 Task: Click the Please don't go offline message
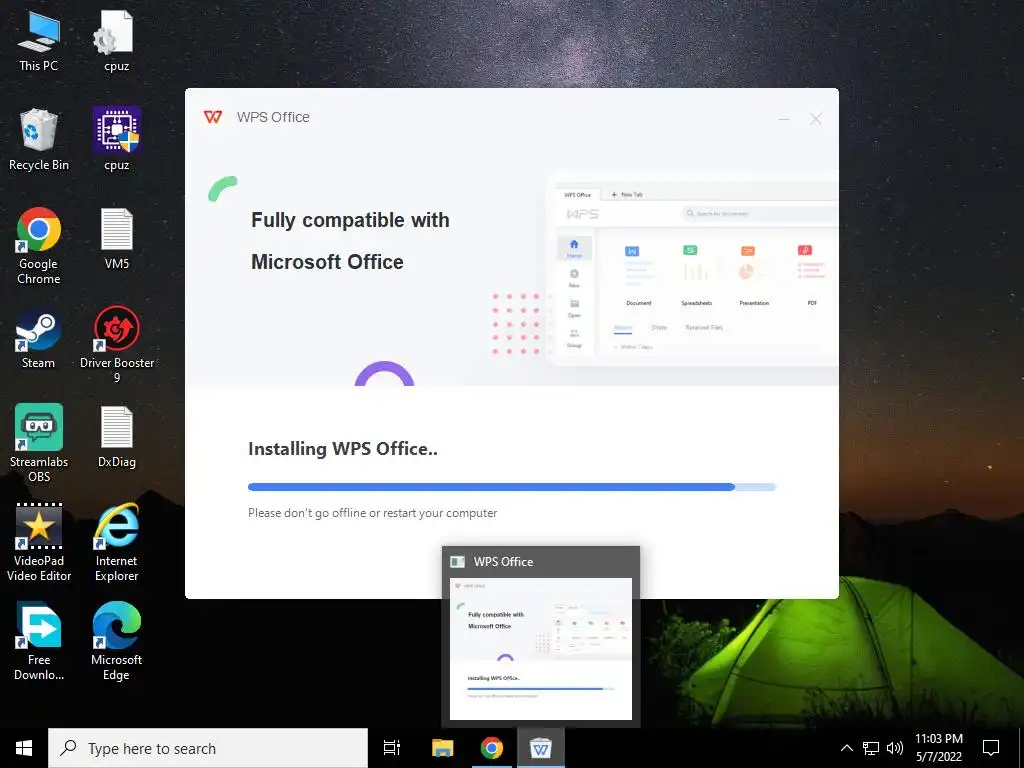pos(372,513)
